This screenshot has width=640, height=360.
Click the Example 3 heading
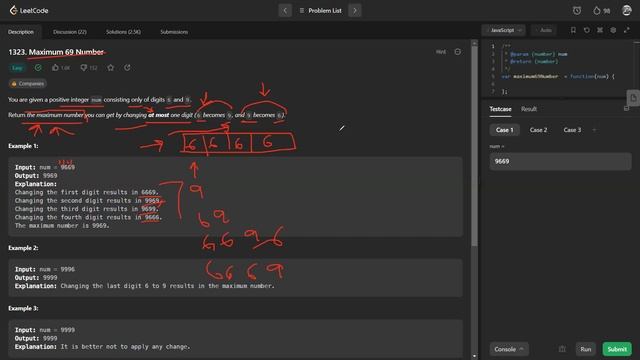coord(23,308)
